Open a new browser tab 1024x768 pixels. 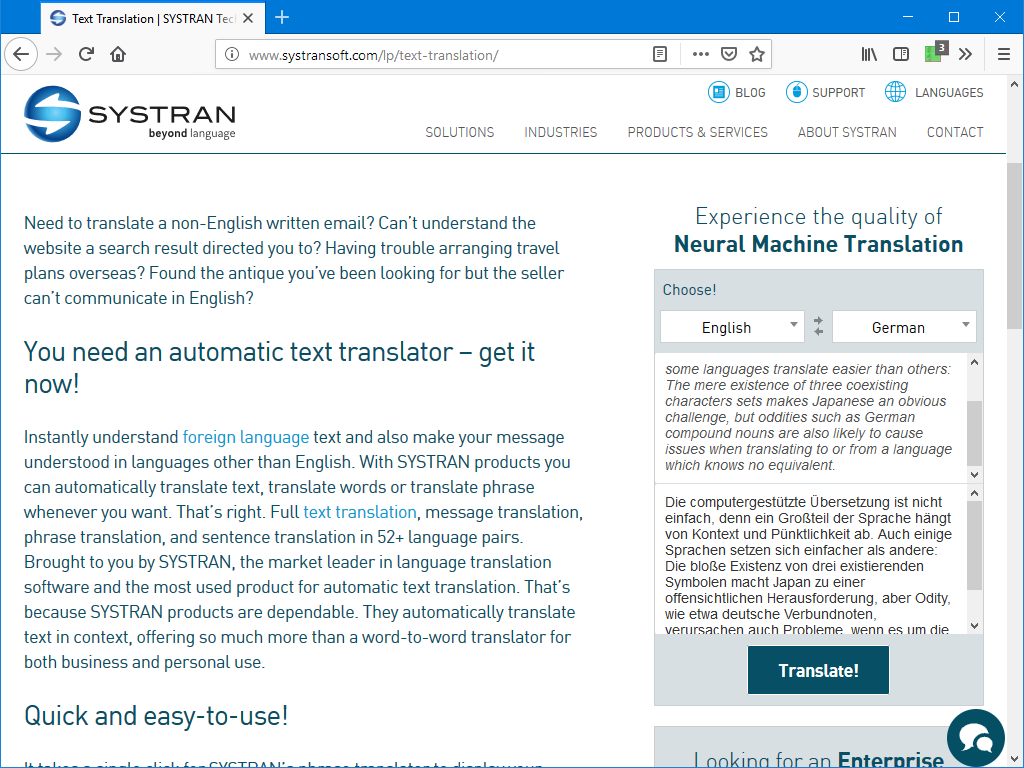282,18
